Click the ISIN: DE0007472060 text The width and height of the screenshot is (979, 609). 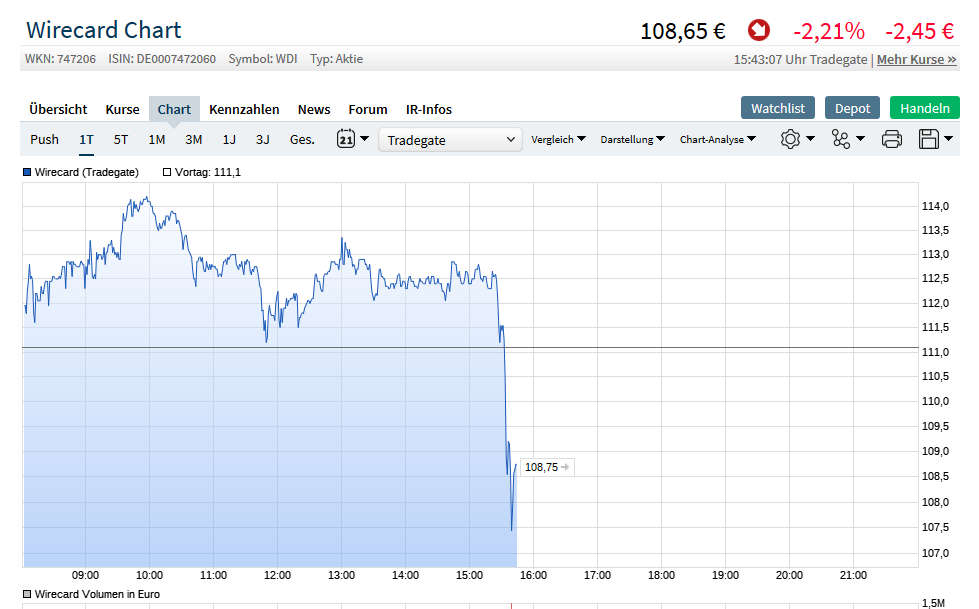pyautogui.click(x=162, y=59)
